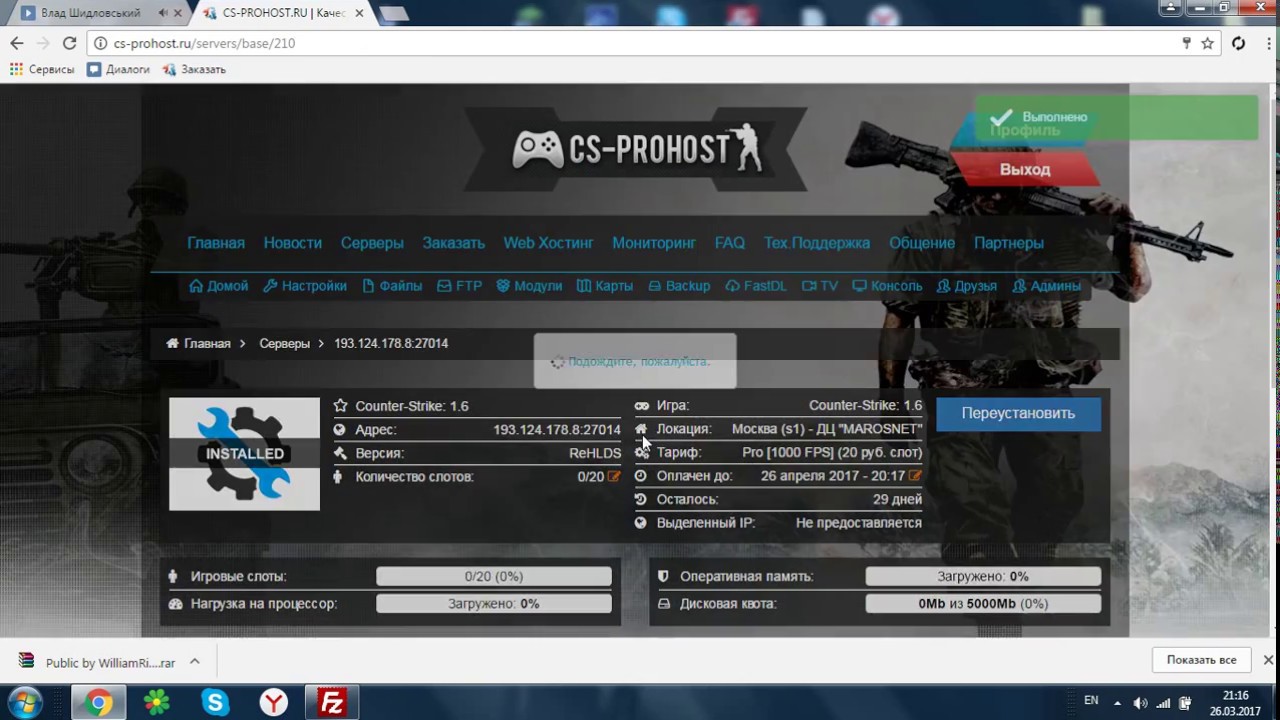Open the FAQ menu item
1280x720 pixels.
pyautogui.click(x=730, y=243)
